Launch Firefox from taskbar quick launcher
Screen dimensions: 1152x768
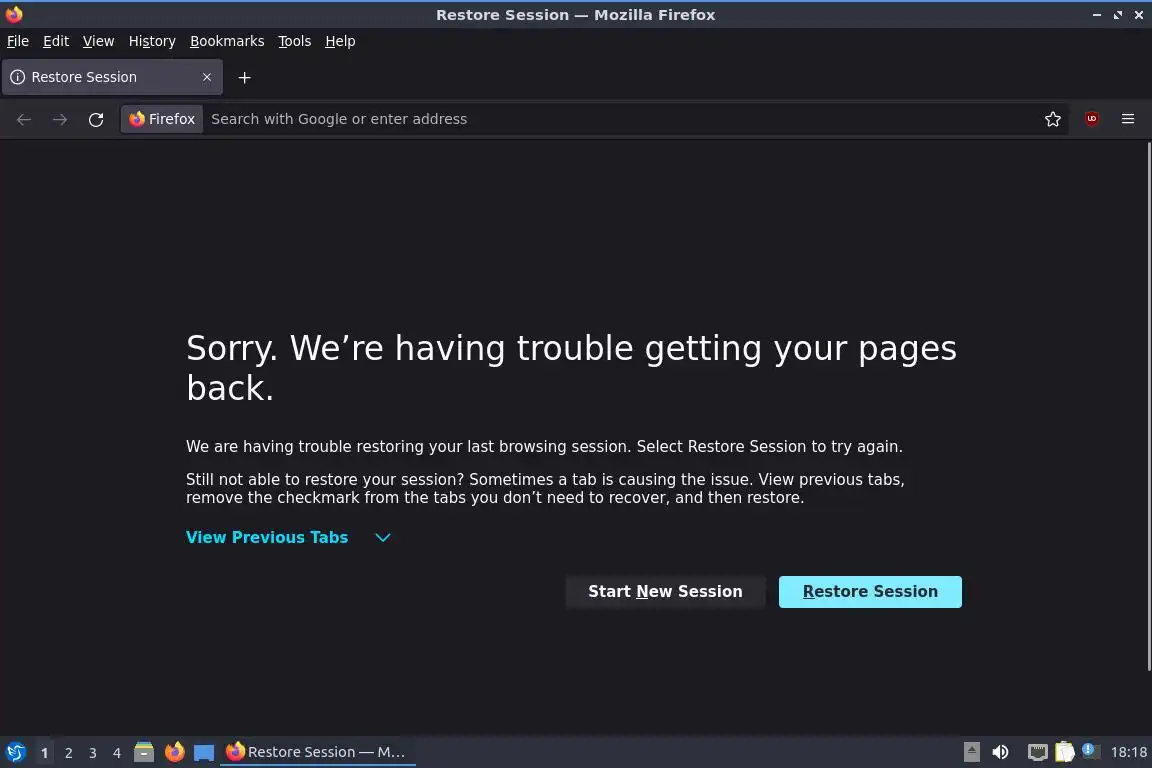pyautogui.click(x=174, y=752)
